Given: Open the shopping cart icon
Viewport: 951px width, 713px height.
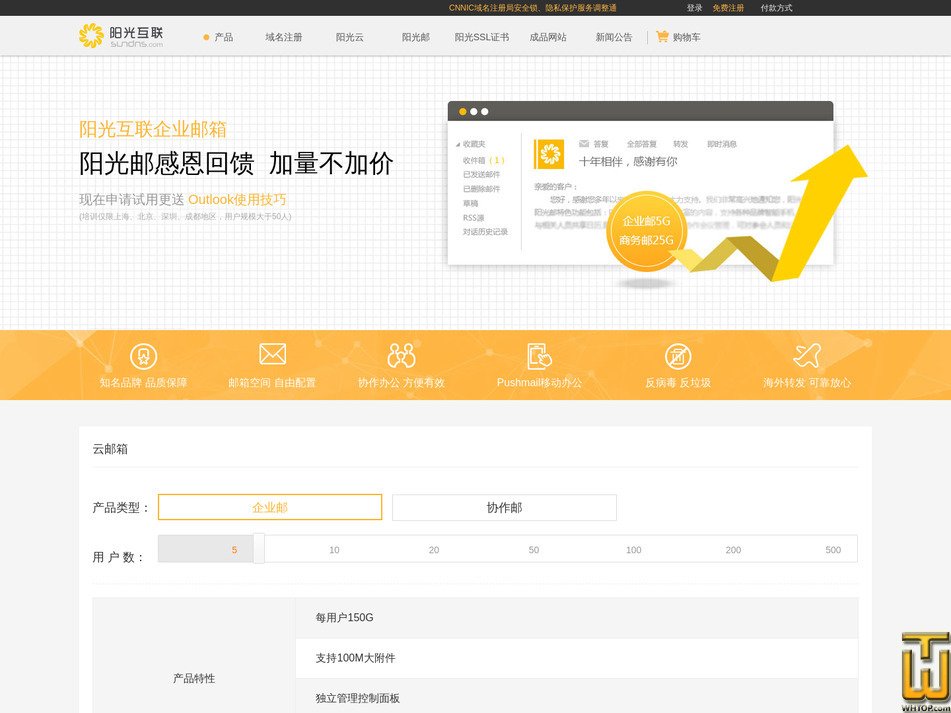Looking at the screenshot, I should click(x=662, y=36).
